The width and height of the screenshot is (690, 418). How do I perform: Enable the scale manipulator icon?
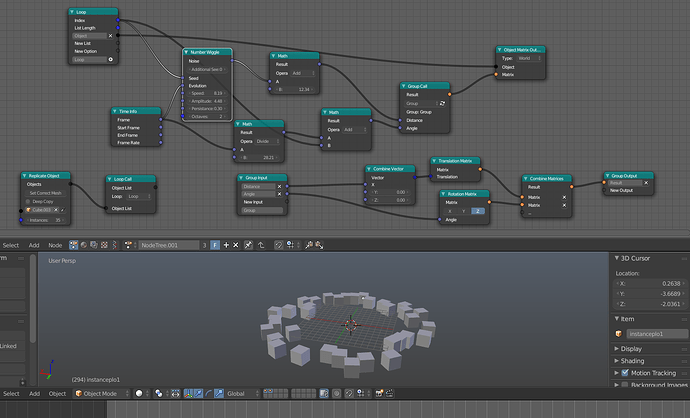[219, 393]
